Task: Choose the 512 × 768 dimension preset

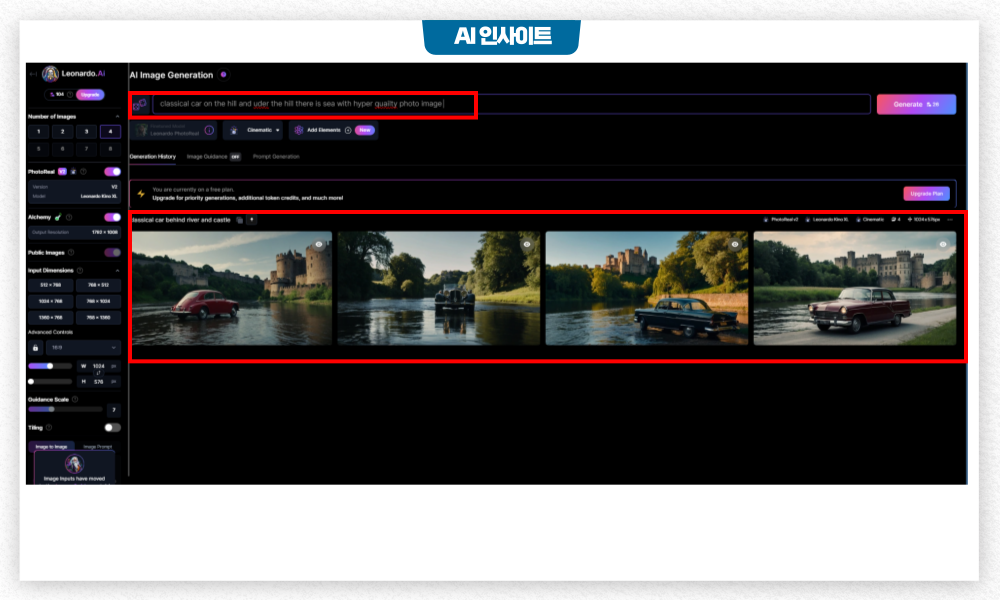Action: coord(50,285)
